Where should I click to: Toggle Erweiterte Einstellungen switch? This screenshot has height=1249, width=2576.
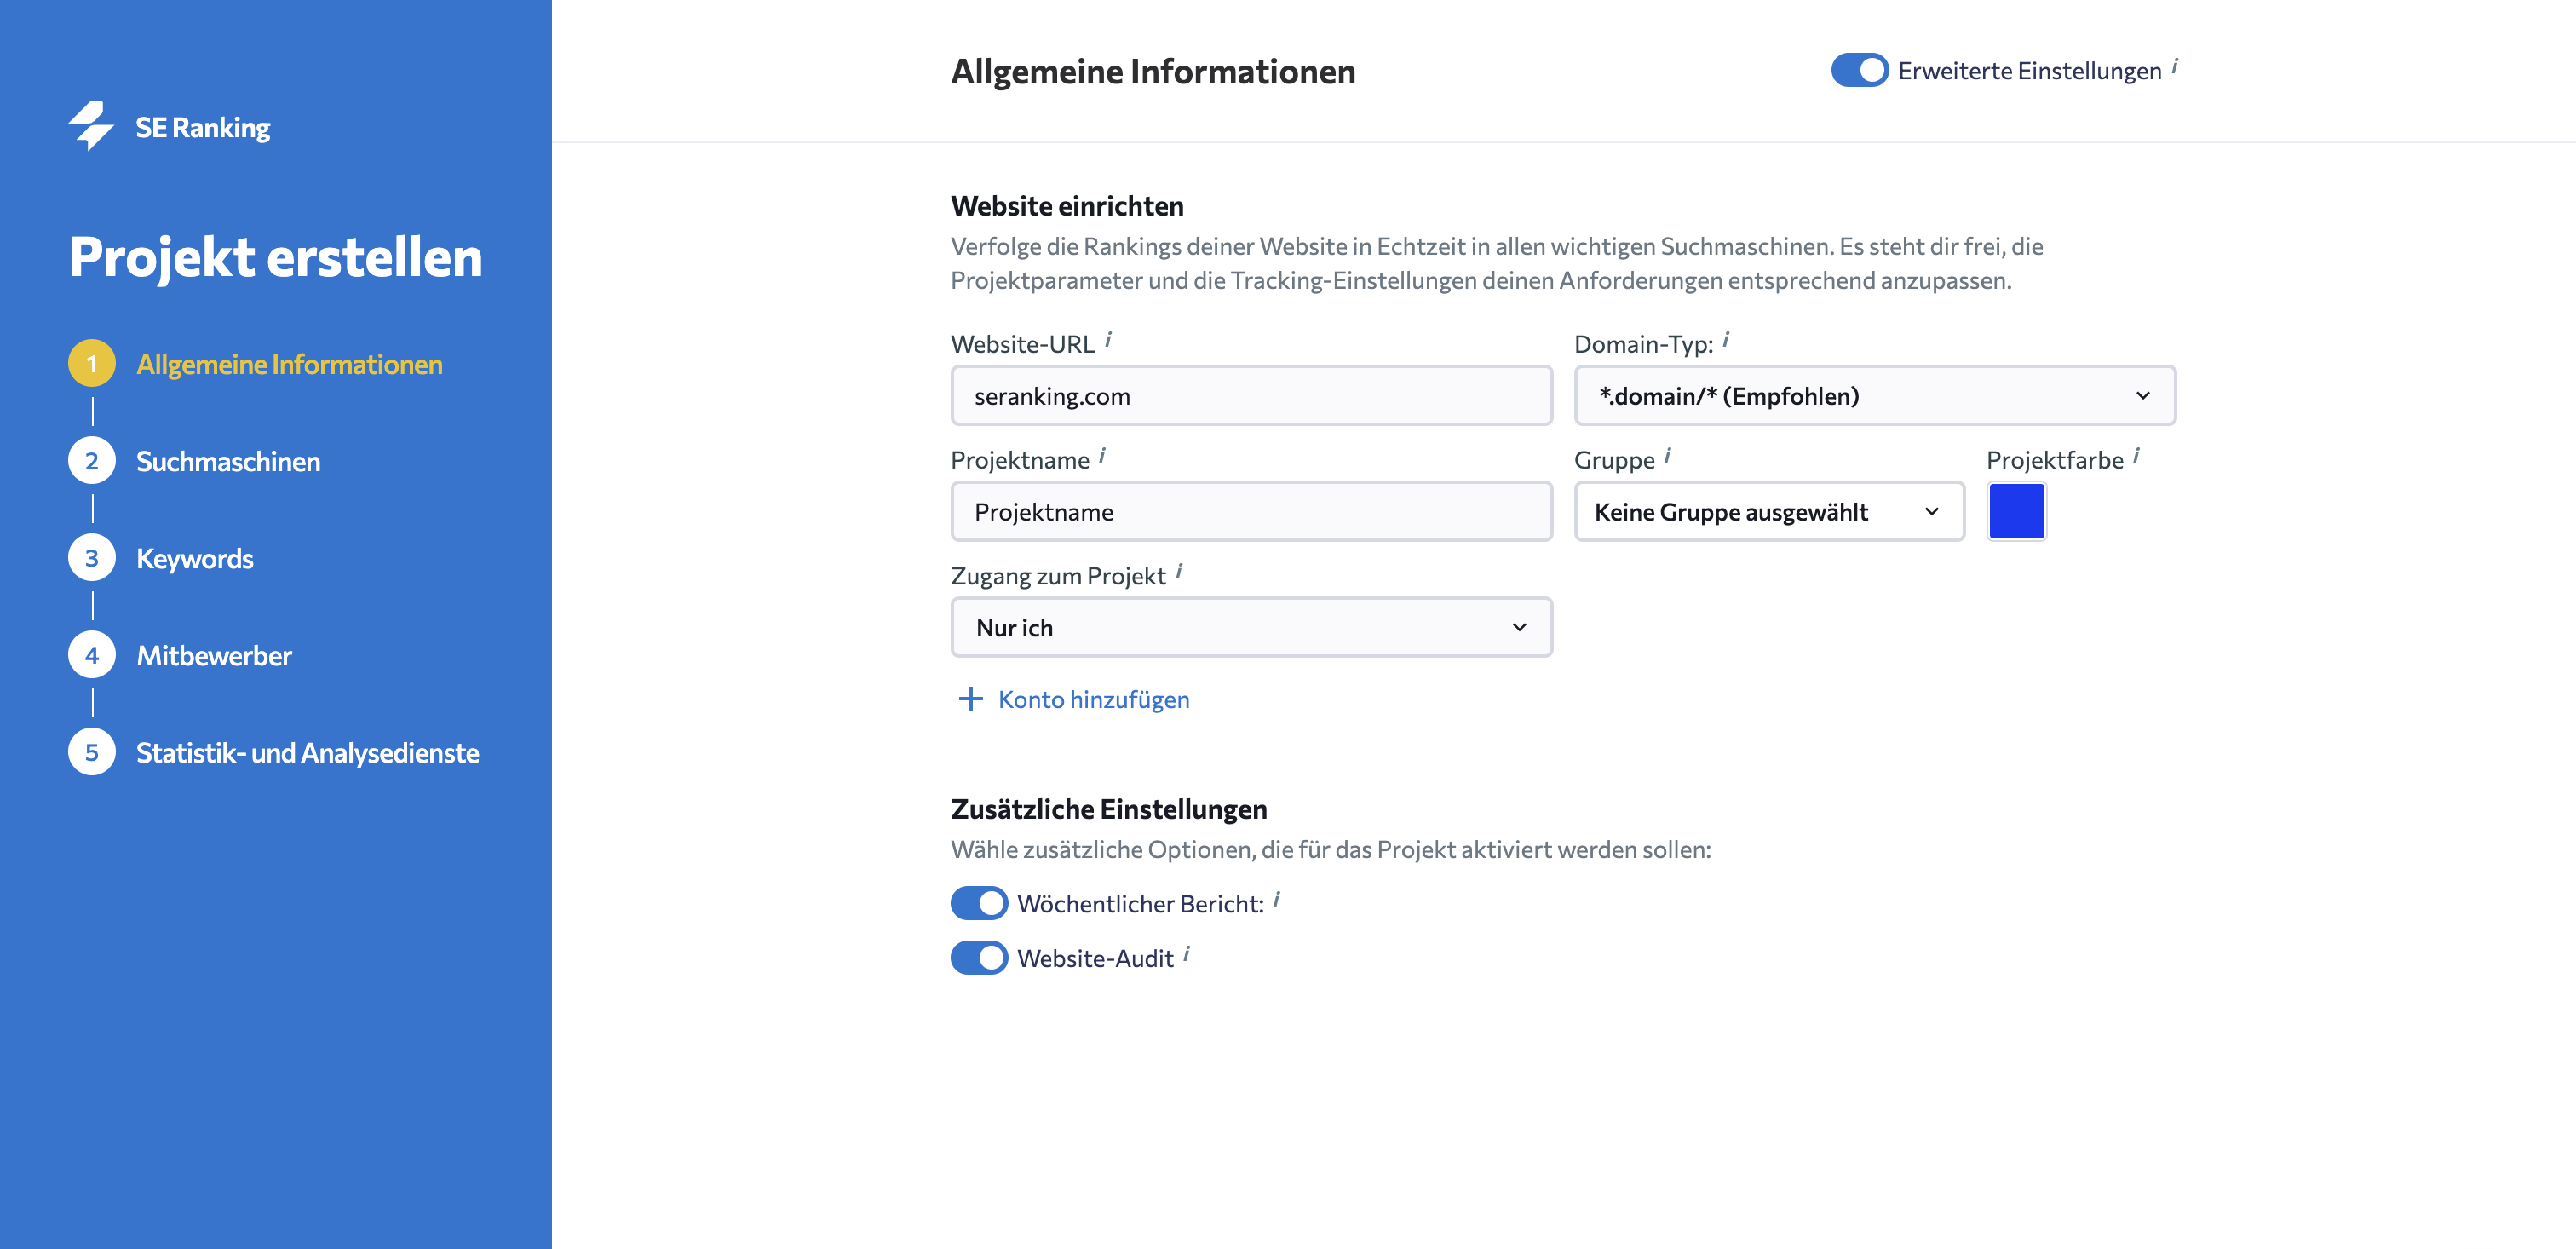1859,71
